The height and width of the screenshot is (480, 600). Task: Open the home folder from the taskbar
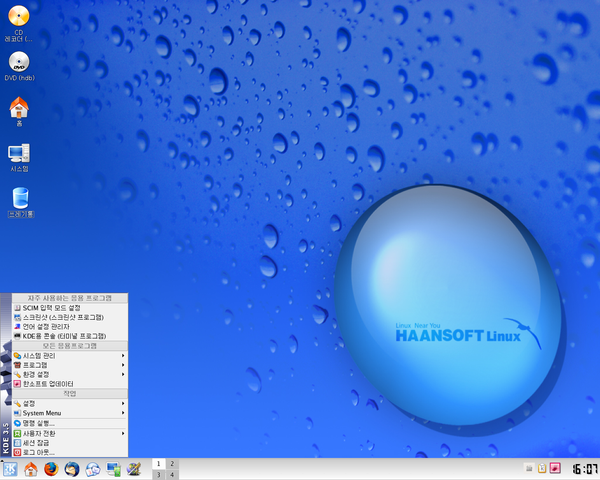31,469
